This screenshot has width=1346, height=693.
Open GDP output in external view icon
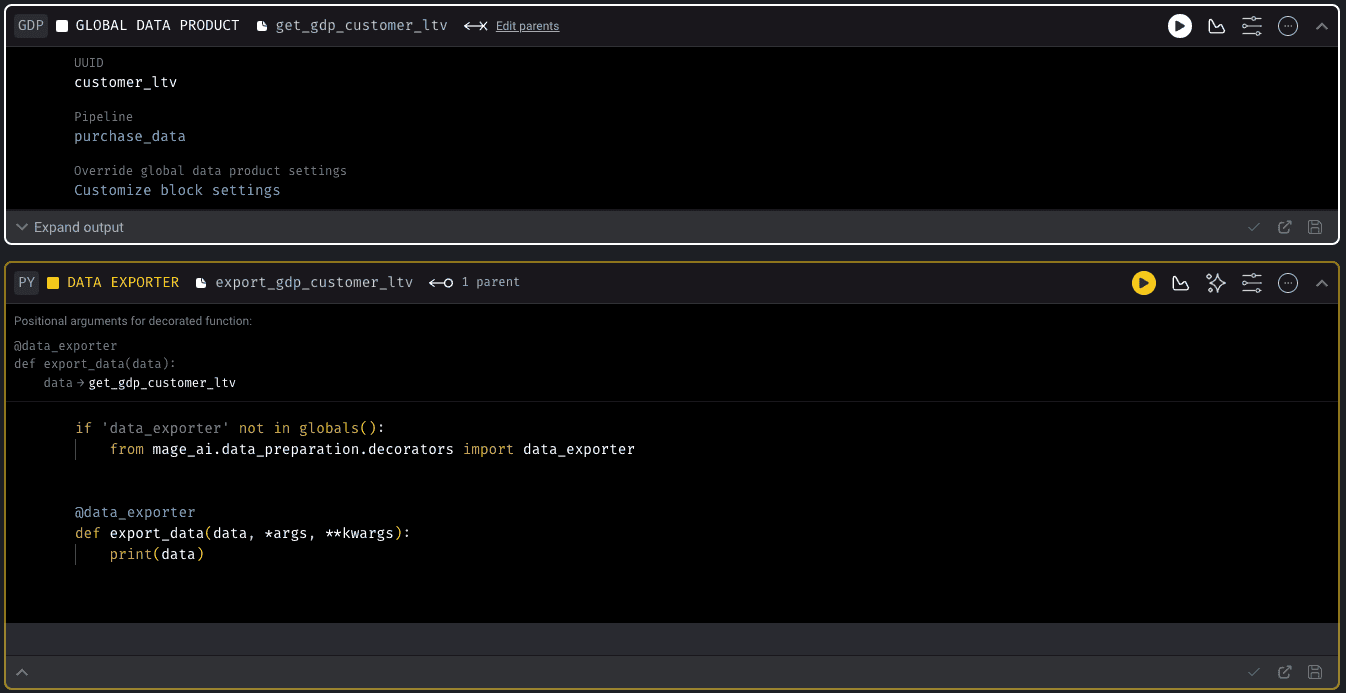[1285, 227]
